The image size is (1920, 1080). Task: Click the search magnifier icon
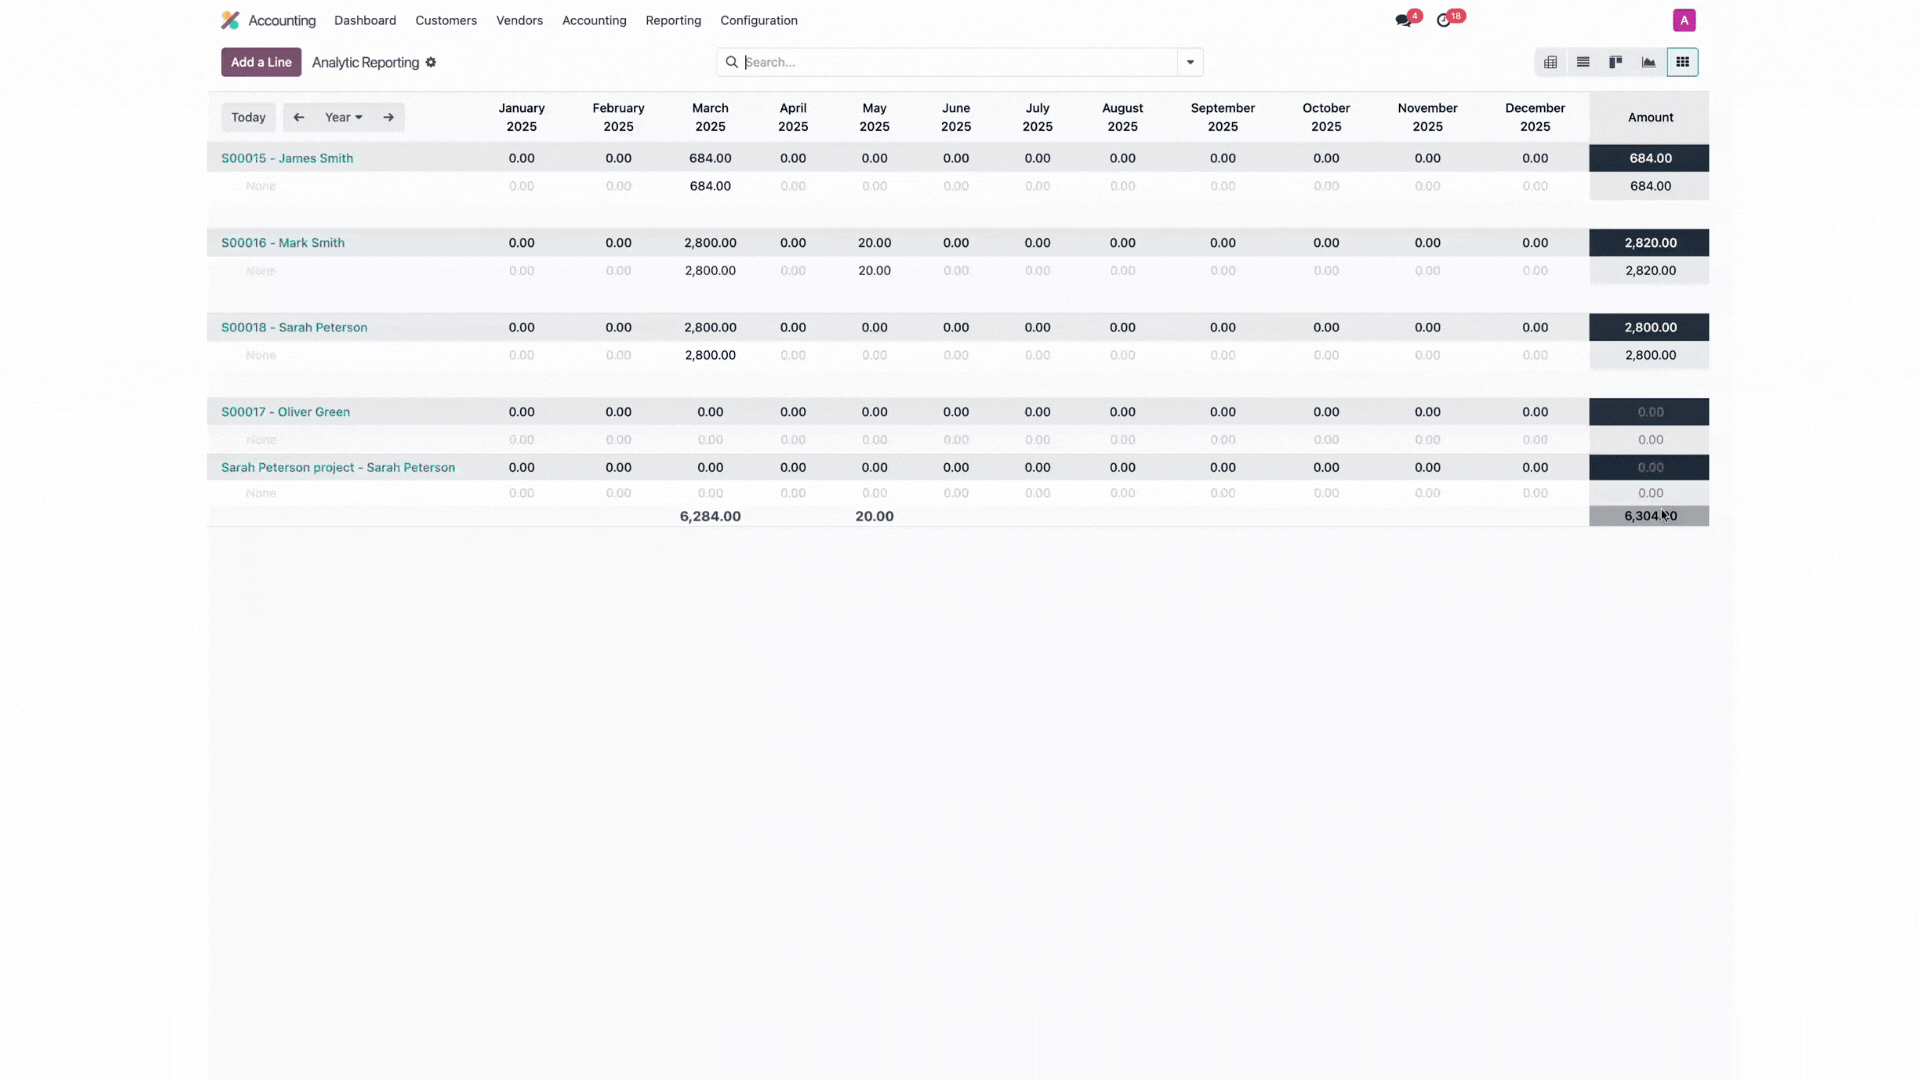pos(732,62)
